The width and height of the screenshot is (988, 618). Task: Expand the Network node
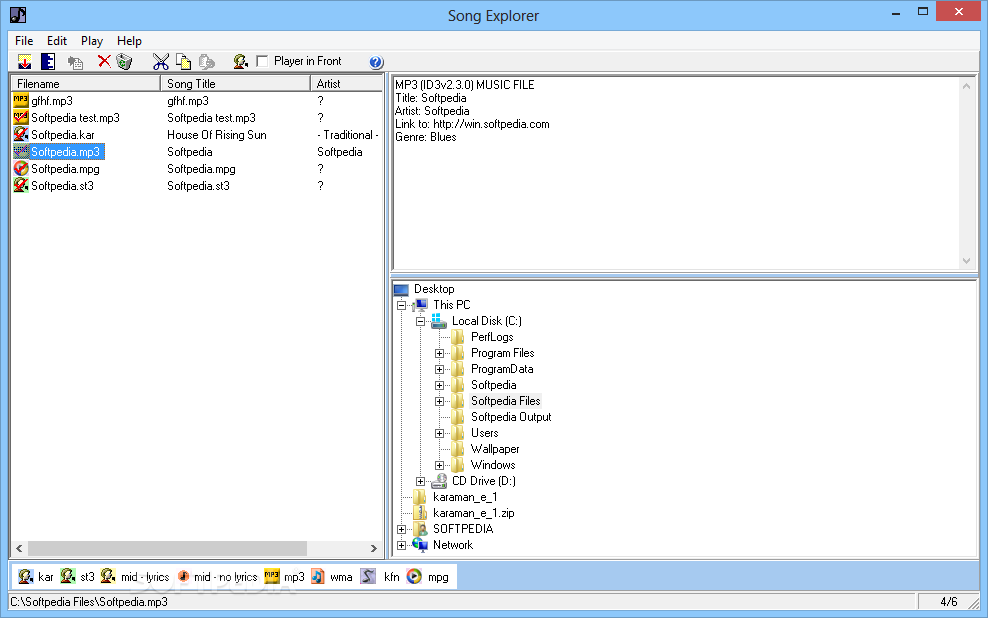coord(401,546)
